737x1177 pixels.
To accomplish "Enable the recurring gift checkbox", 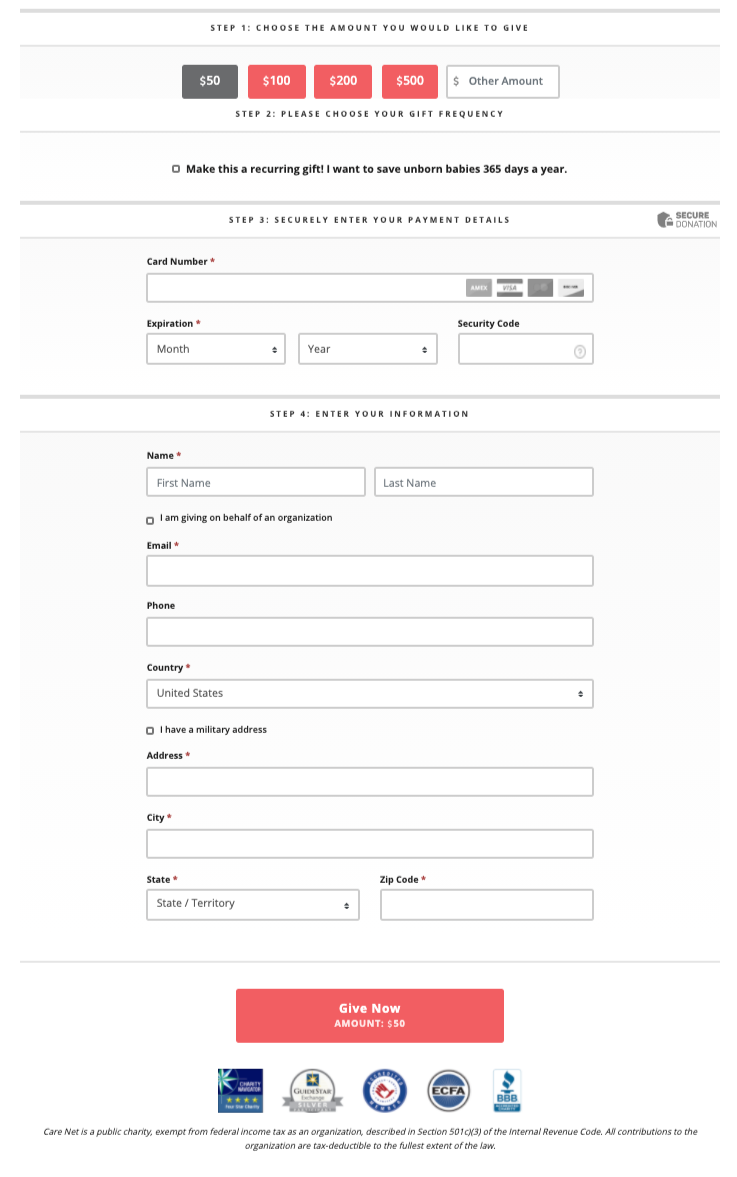I will 176,170.
